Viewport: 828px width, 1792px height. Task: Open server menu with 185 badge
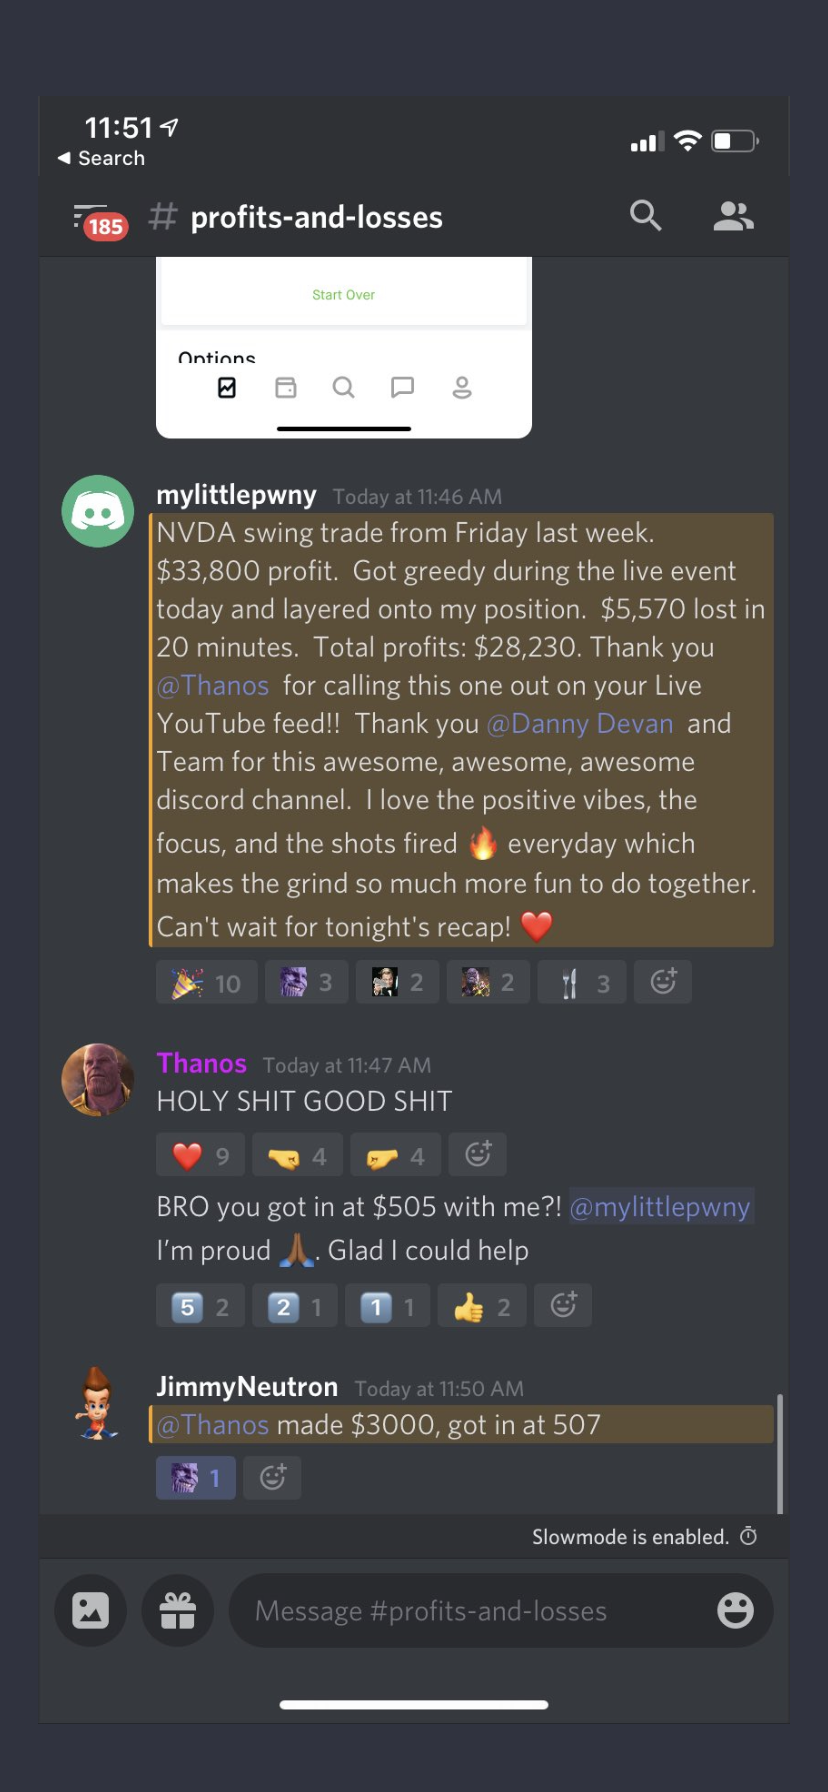click(x=100, y=220)
